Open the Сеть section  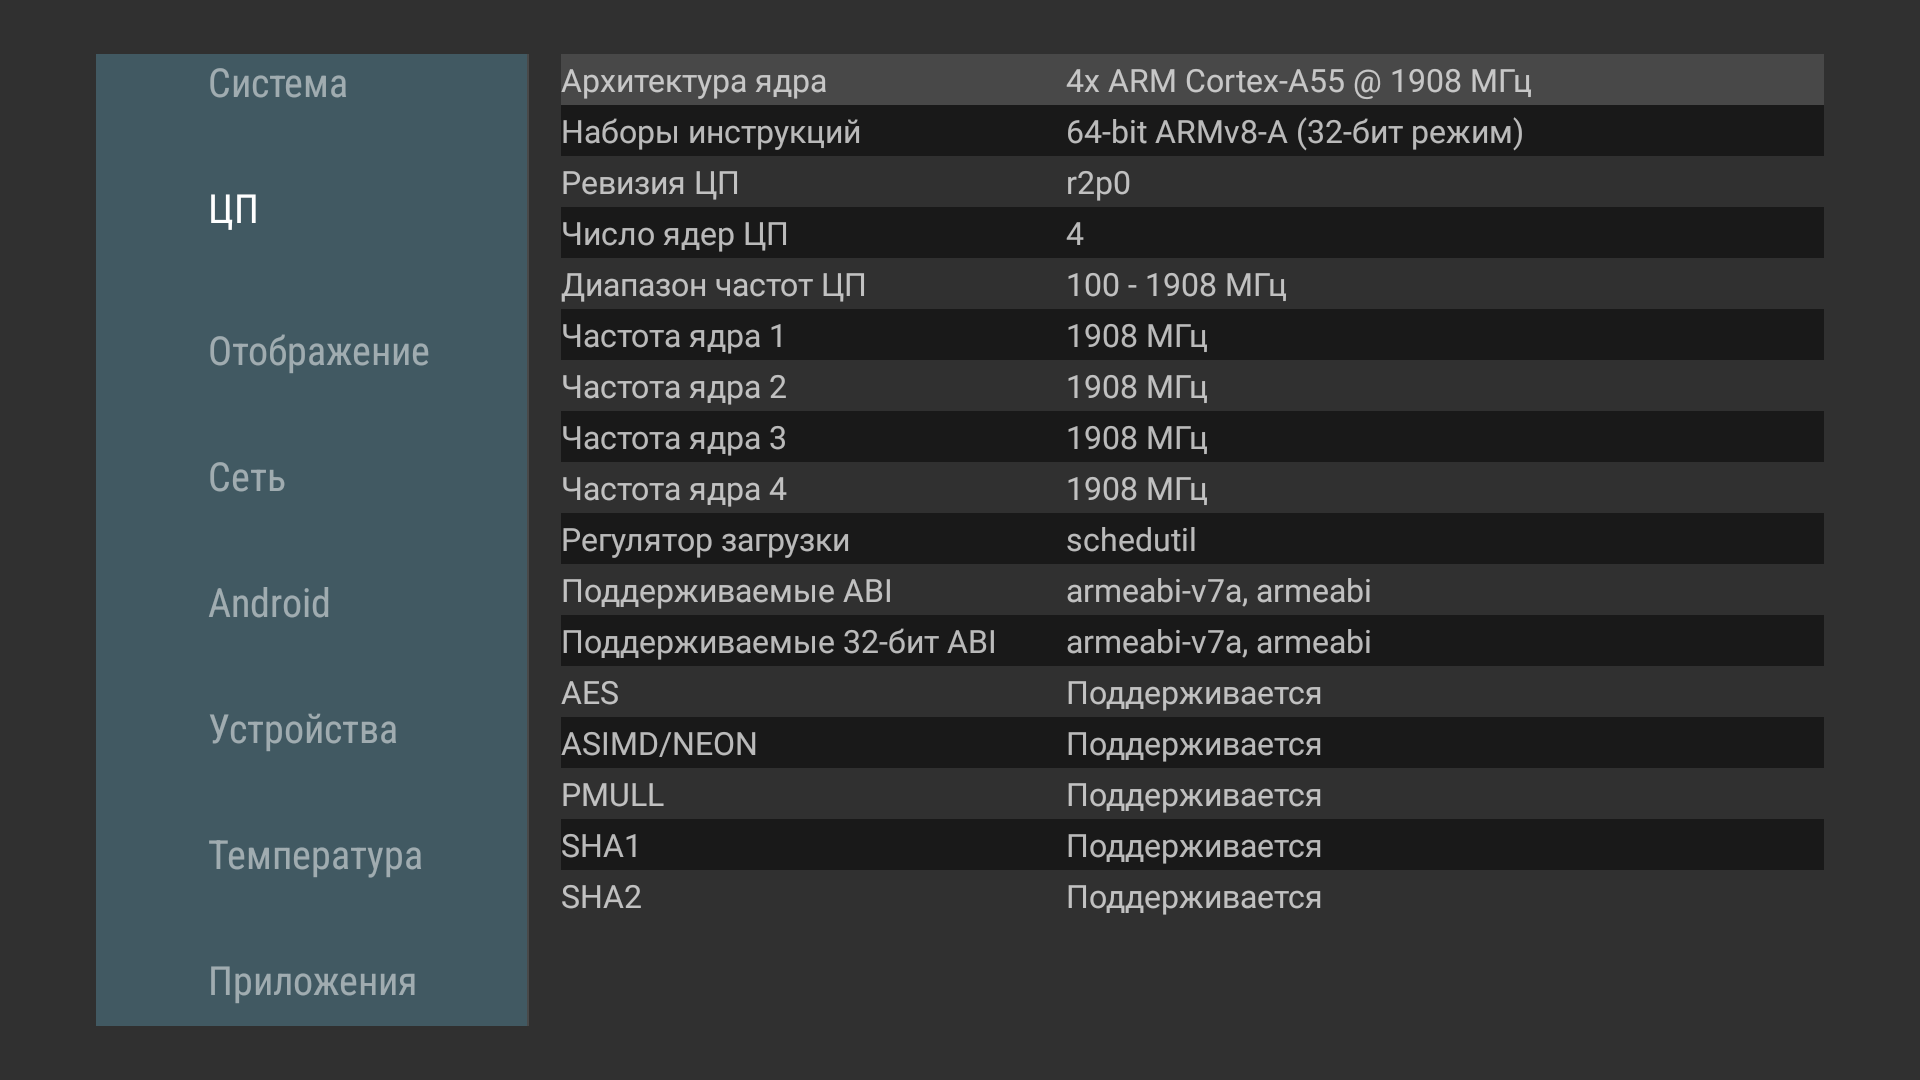(x=247, y=478)
